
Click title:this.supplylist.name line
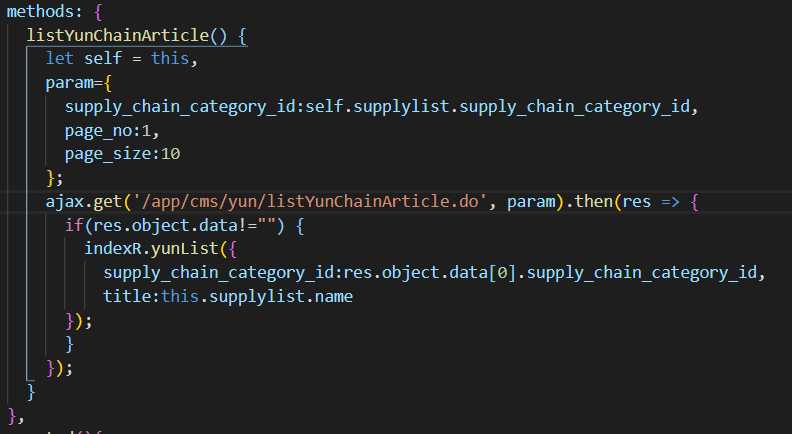click(x=228, y=297)
